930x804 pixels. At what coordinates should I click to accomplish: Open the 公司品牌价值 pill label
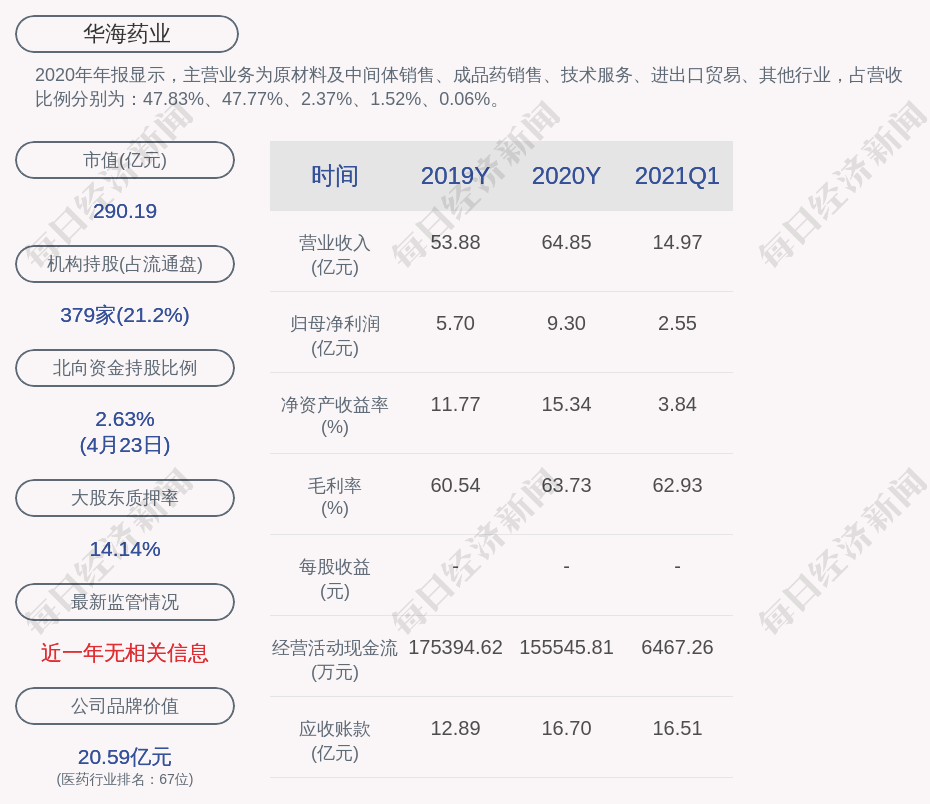click(125, 706)
